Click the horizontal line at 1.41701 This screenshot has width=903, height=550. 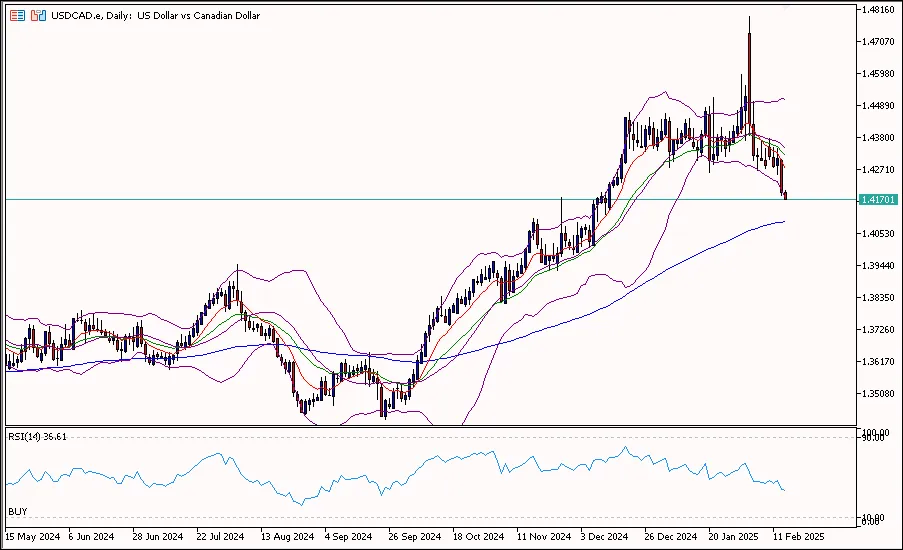[400, 200]
